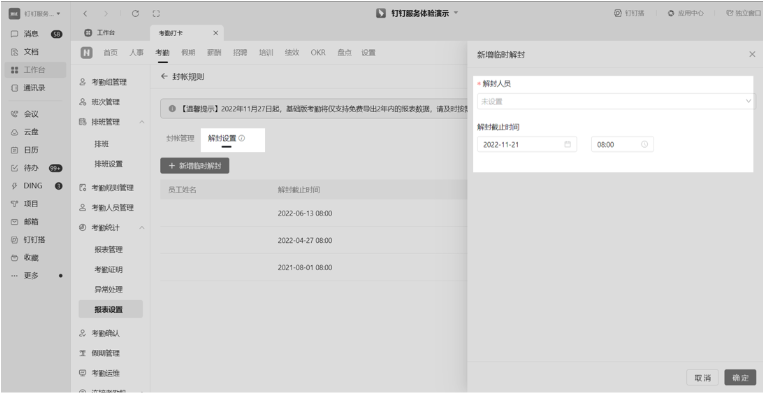
Task: Select the 解封设置 tab
Action: (222, 138)
